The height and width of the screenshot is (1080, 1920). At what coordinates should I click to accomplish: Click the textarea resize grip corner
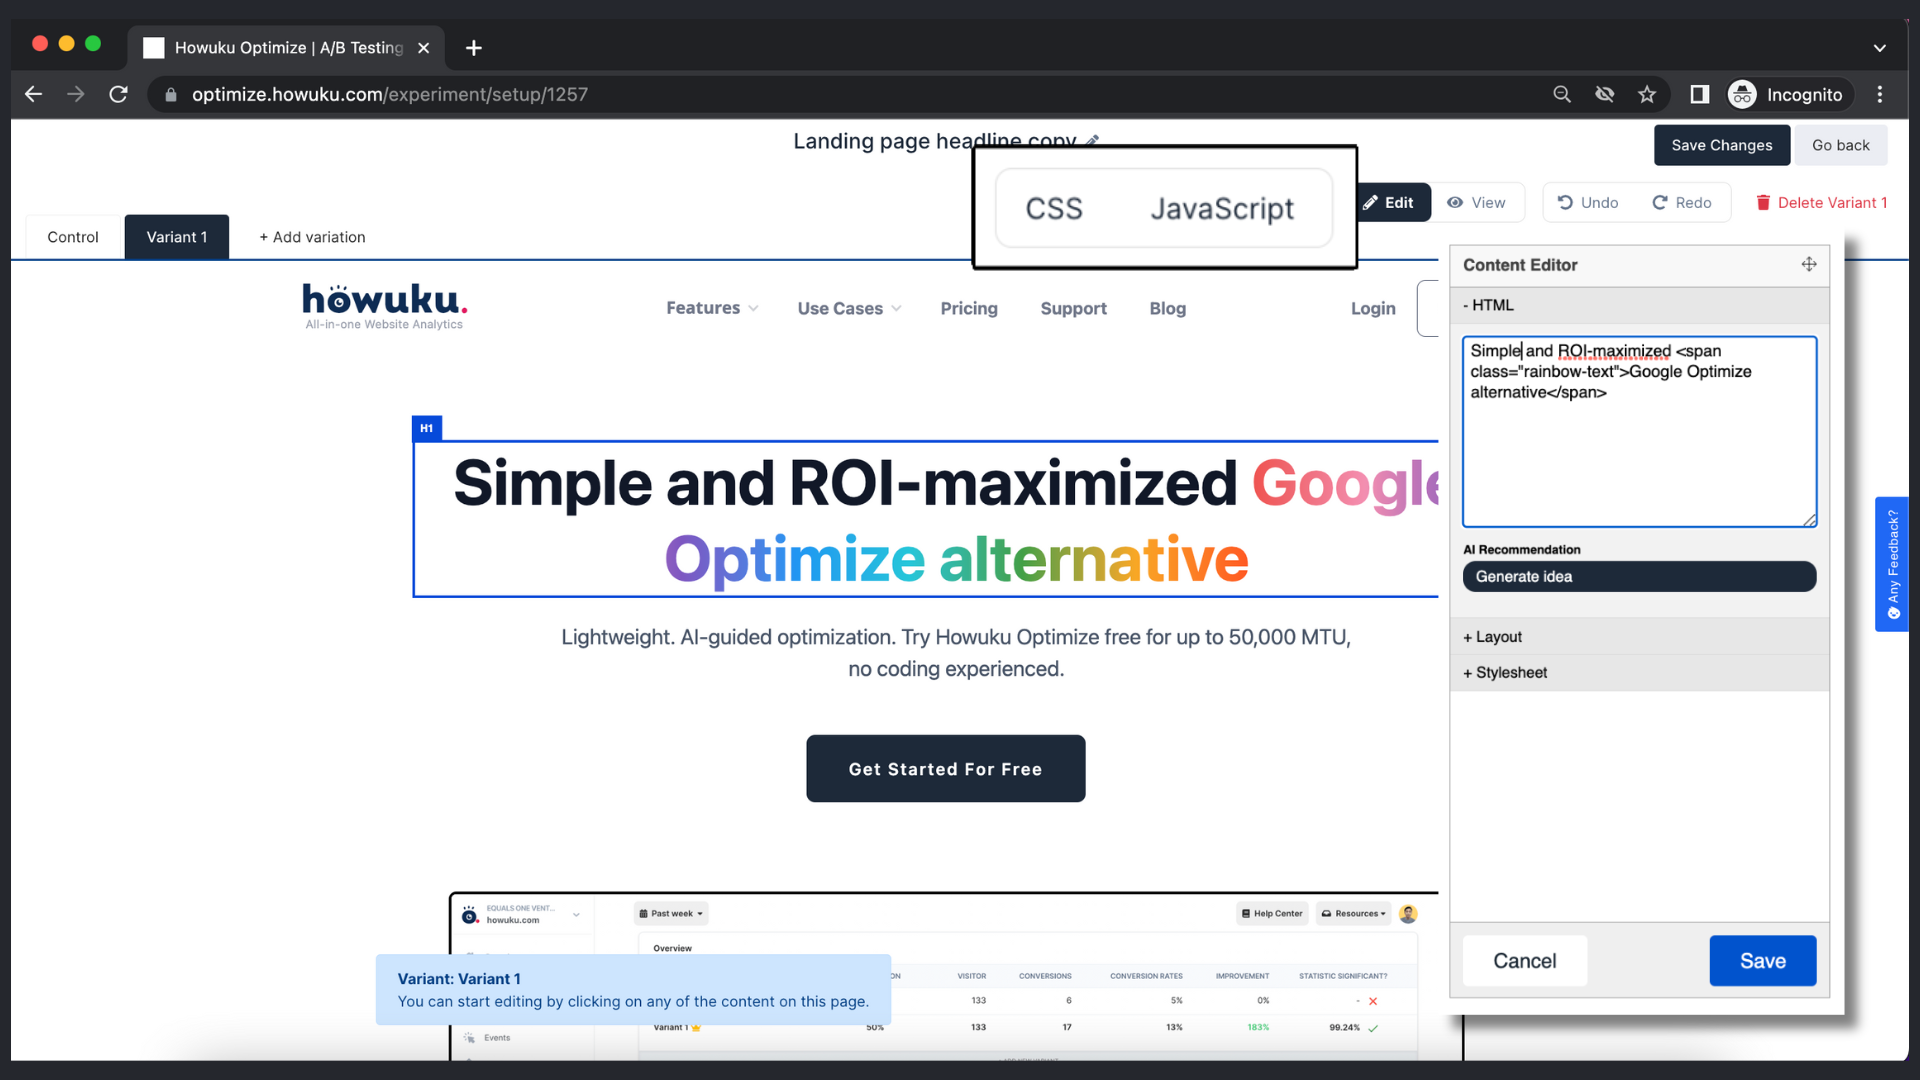(x=1809, y=520)
